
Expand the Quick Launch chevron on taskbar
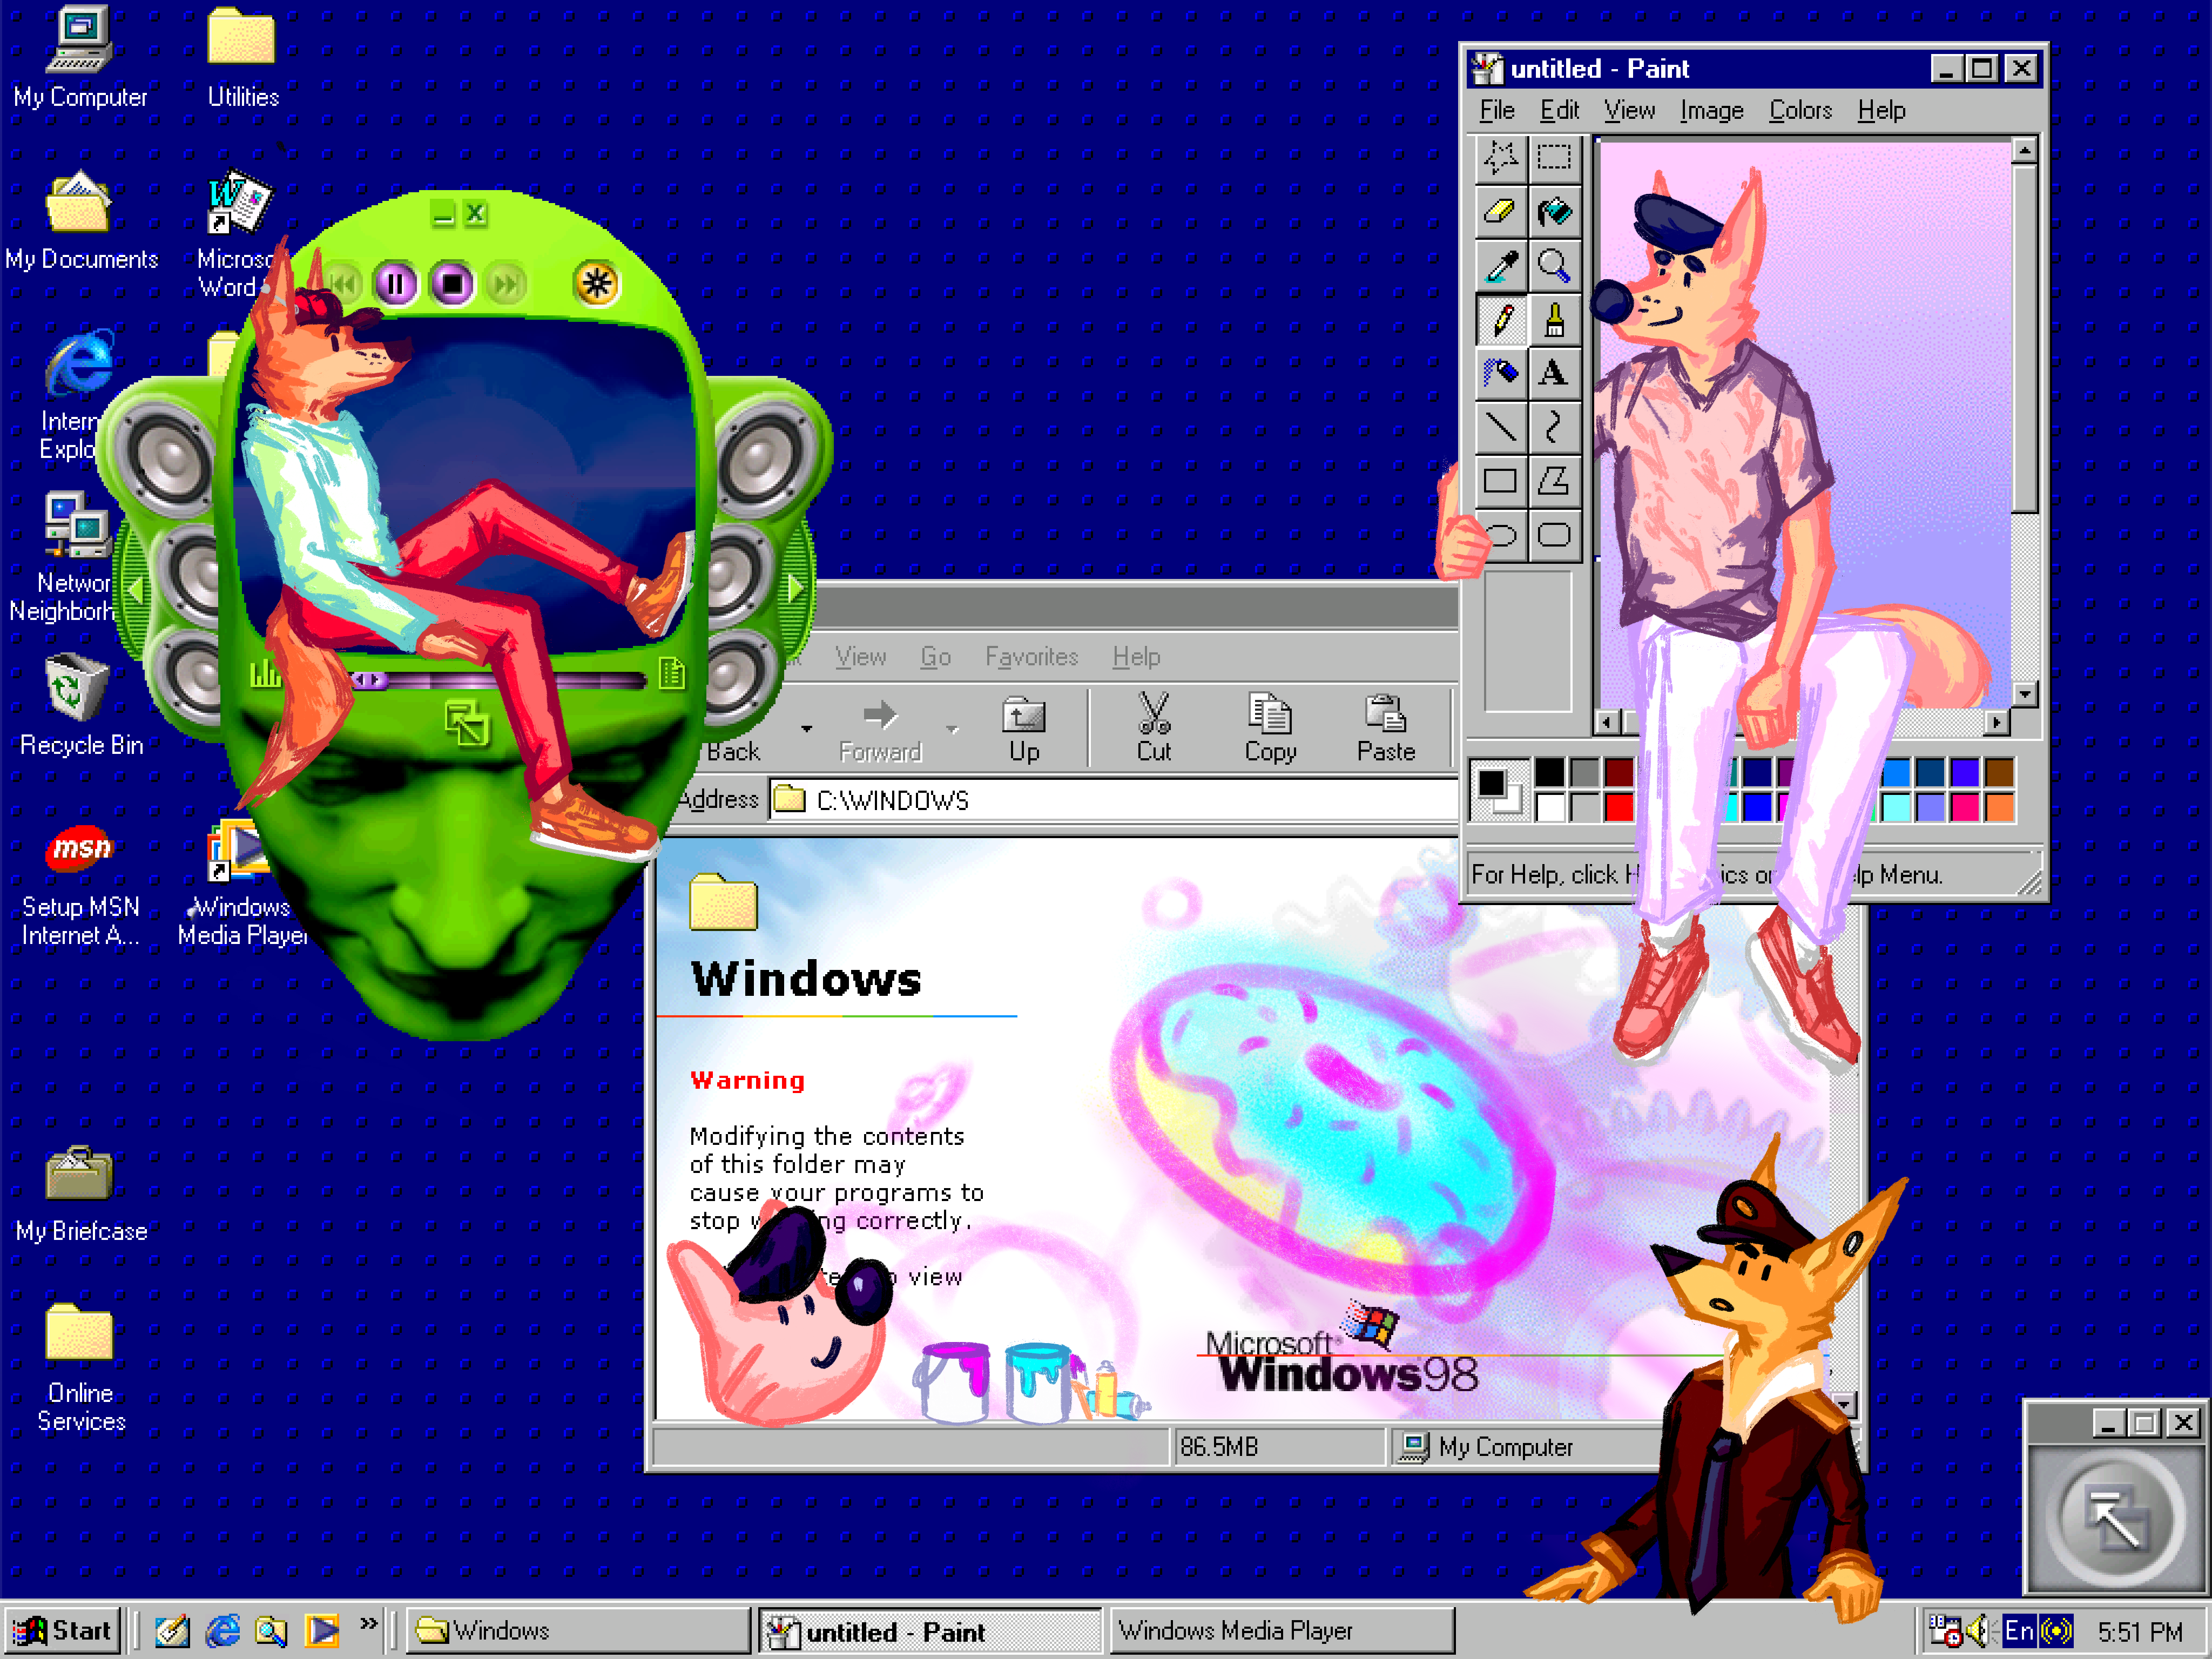coord(369,1623)
